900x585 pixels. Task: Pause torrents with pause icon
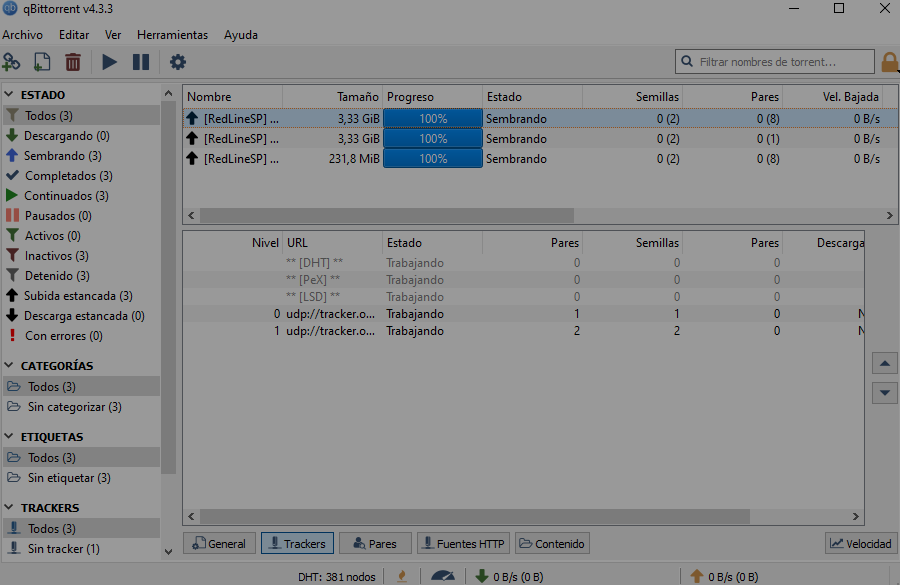coord(141,61)
